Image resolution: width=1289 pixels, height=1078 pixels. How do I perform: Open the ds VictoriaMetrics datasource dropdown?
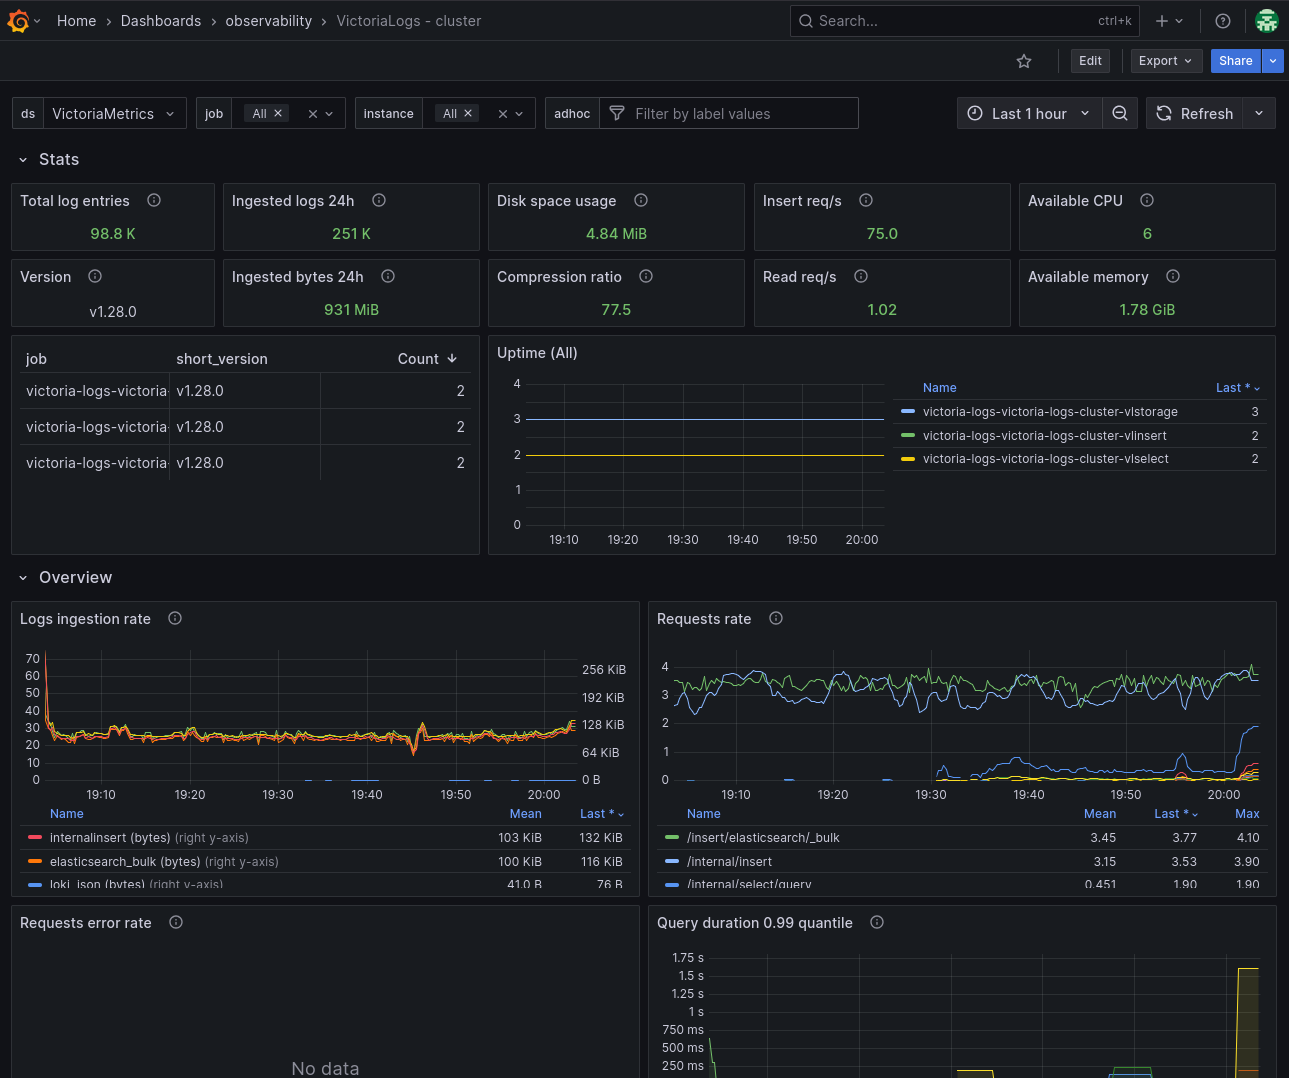114,113
